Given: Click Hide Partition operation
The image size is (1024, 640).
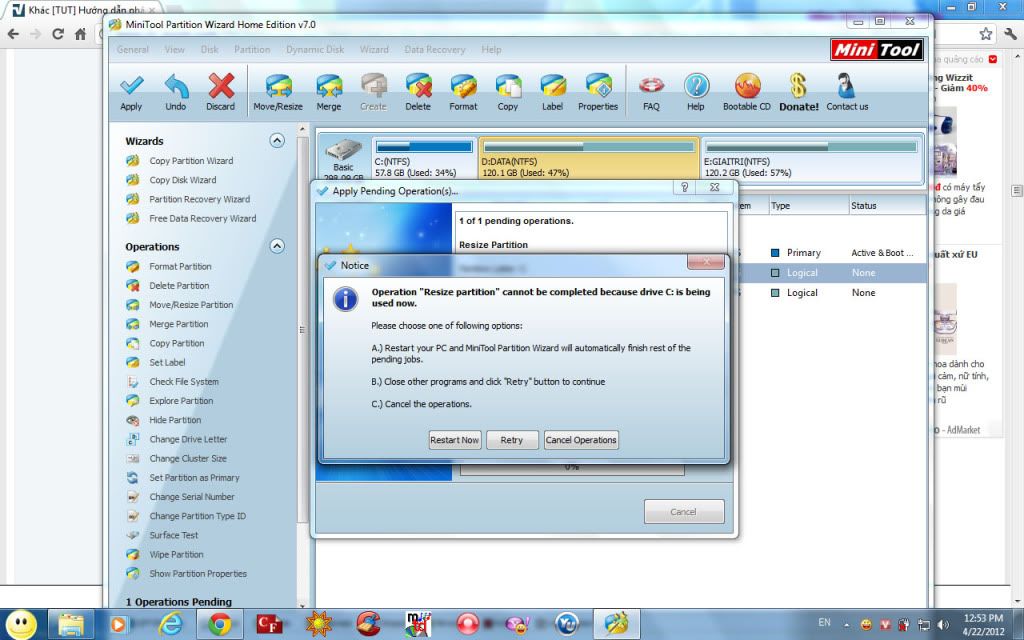Looking at the screenshot, I should pos(175,420).
